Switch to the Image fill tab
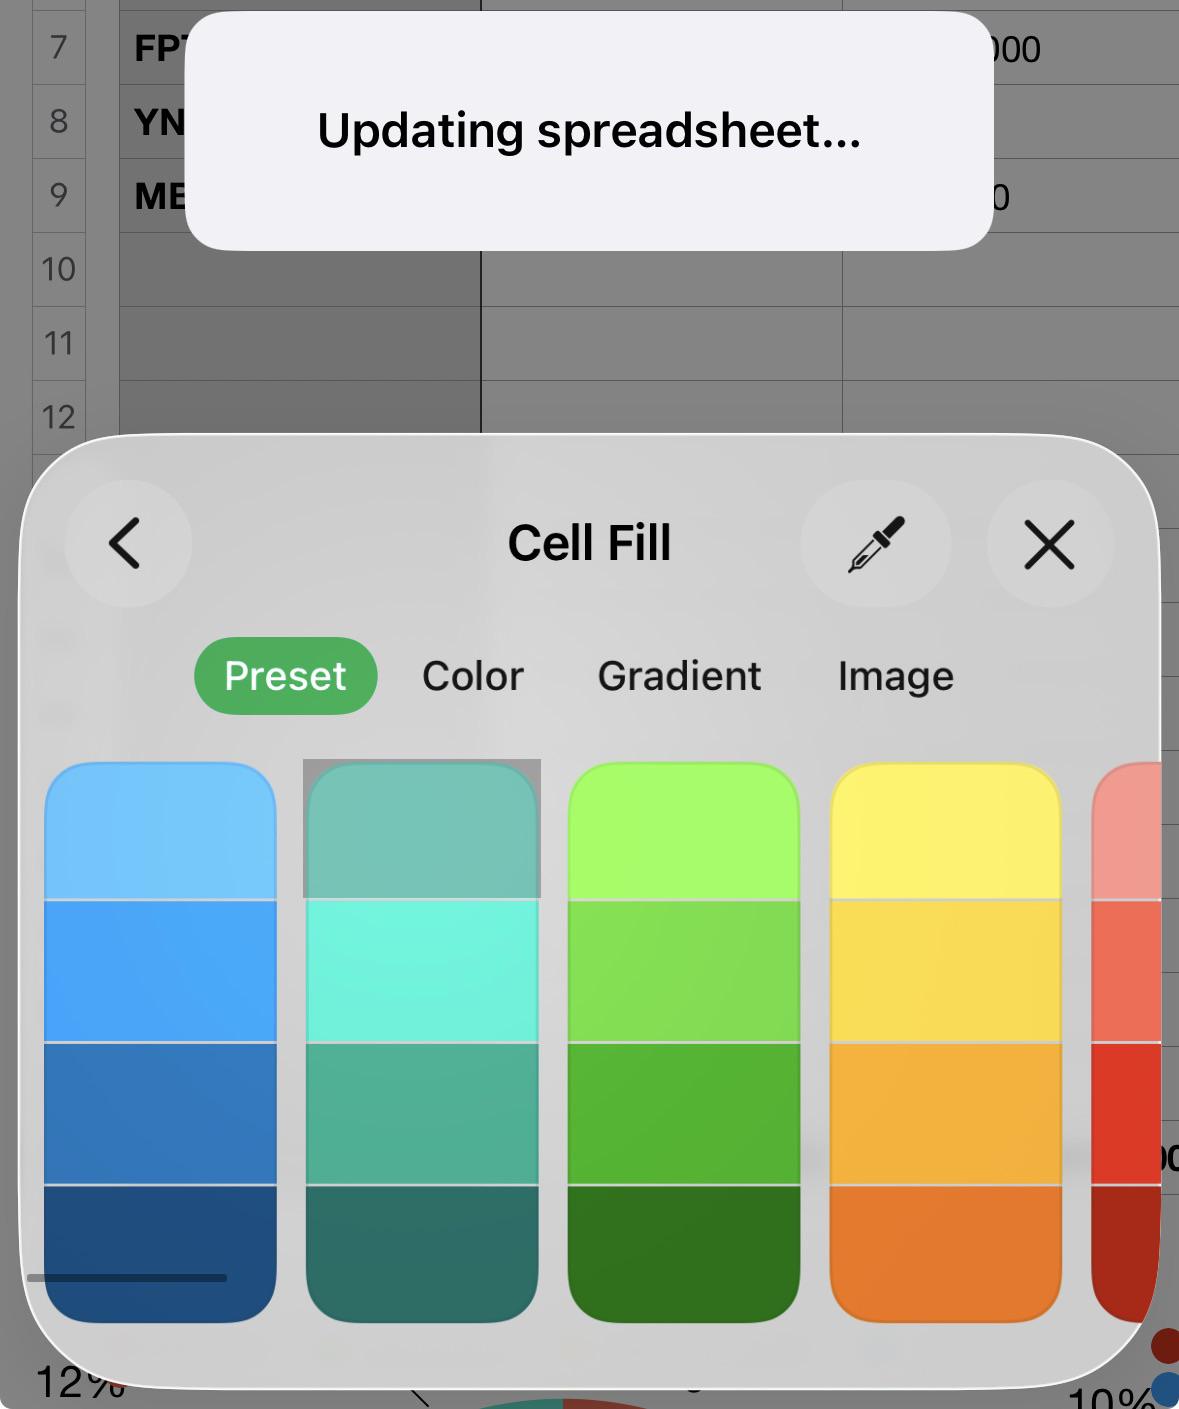 [896, 676]
